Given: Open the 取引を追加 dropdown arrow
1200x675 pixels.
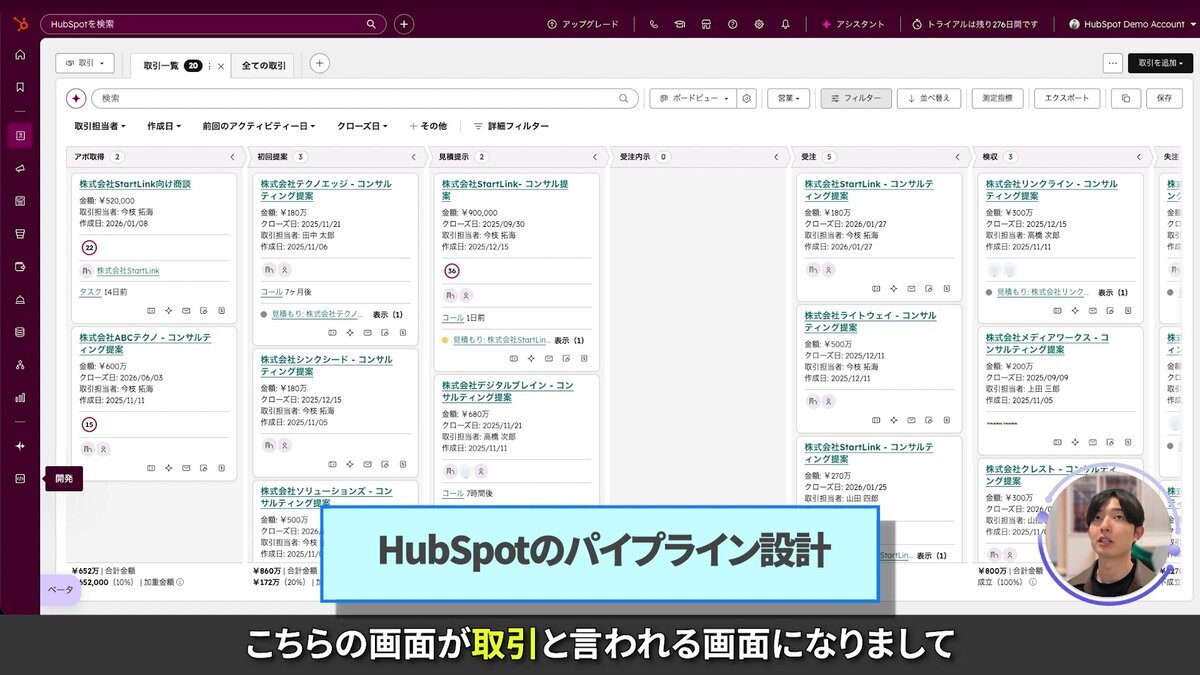Looking at the screenshot, I should pos(1183,62).
